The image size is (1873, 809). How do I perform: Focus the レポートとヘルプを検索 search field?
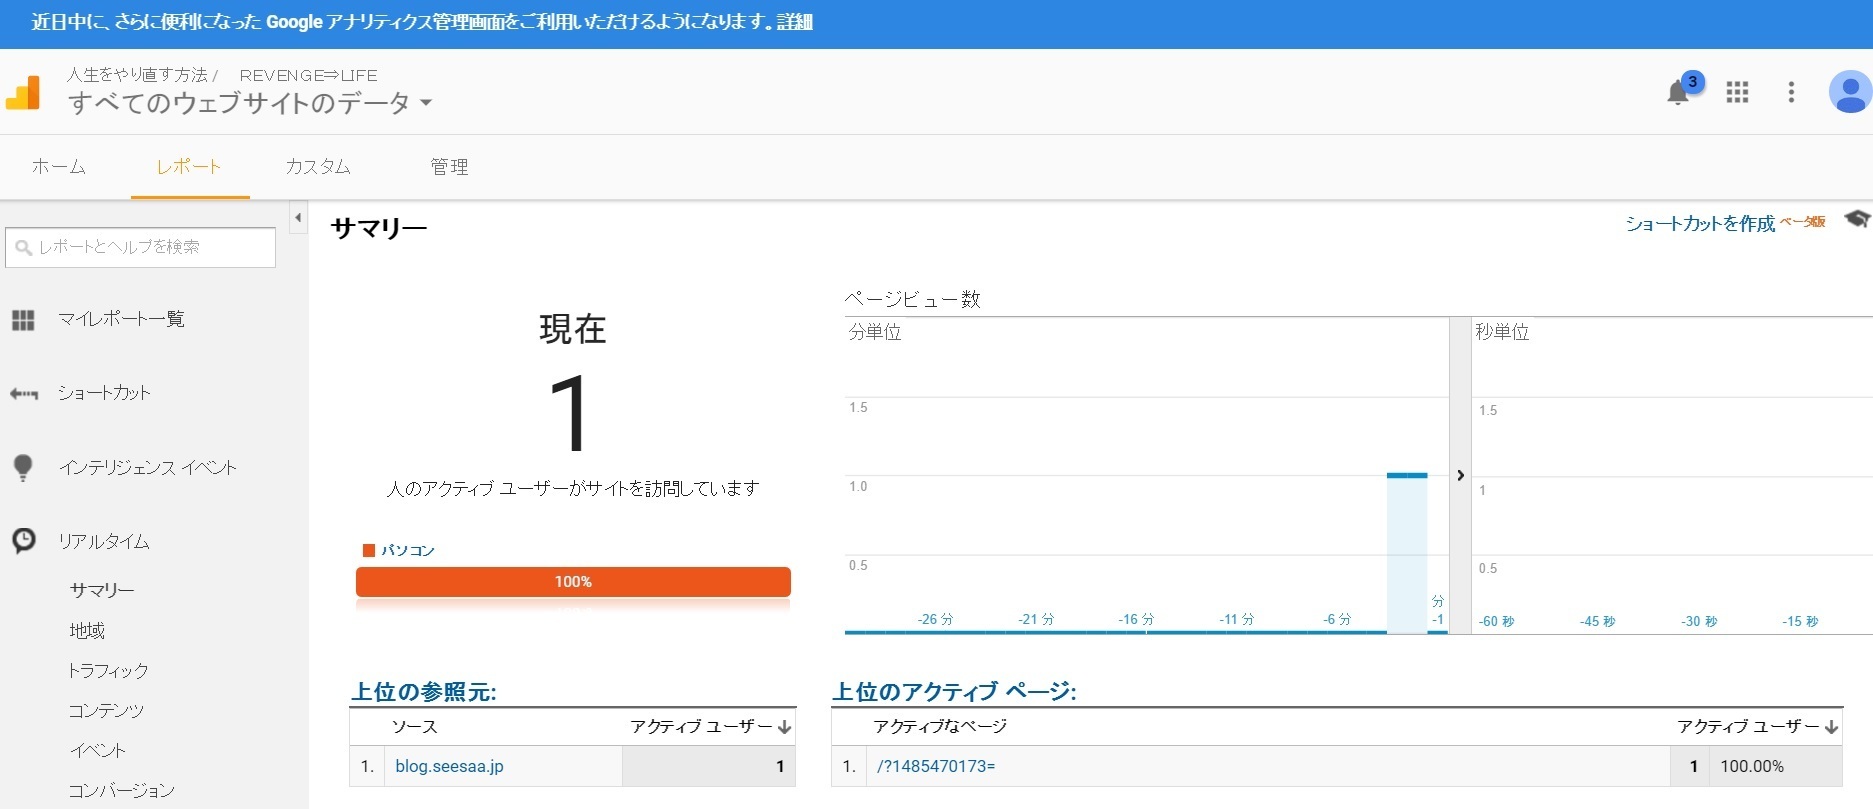[140, 247]
